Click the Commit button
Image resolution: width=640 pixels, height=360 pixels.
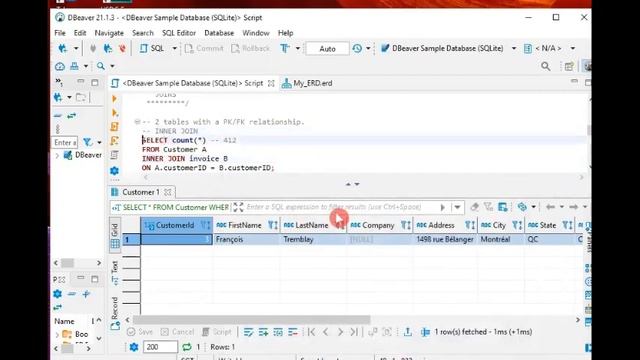(x=204, y=49)
